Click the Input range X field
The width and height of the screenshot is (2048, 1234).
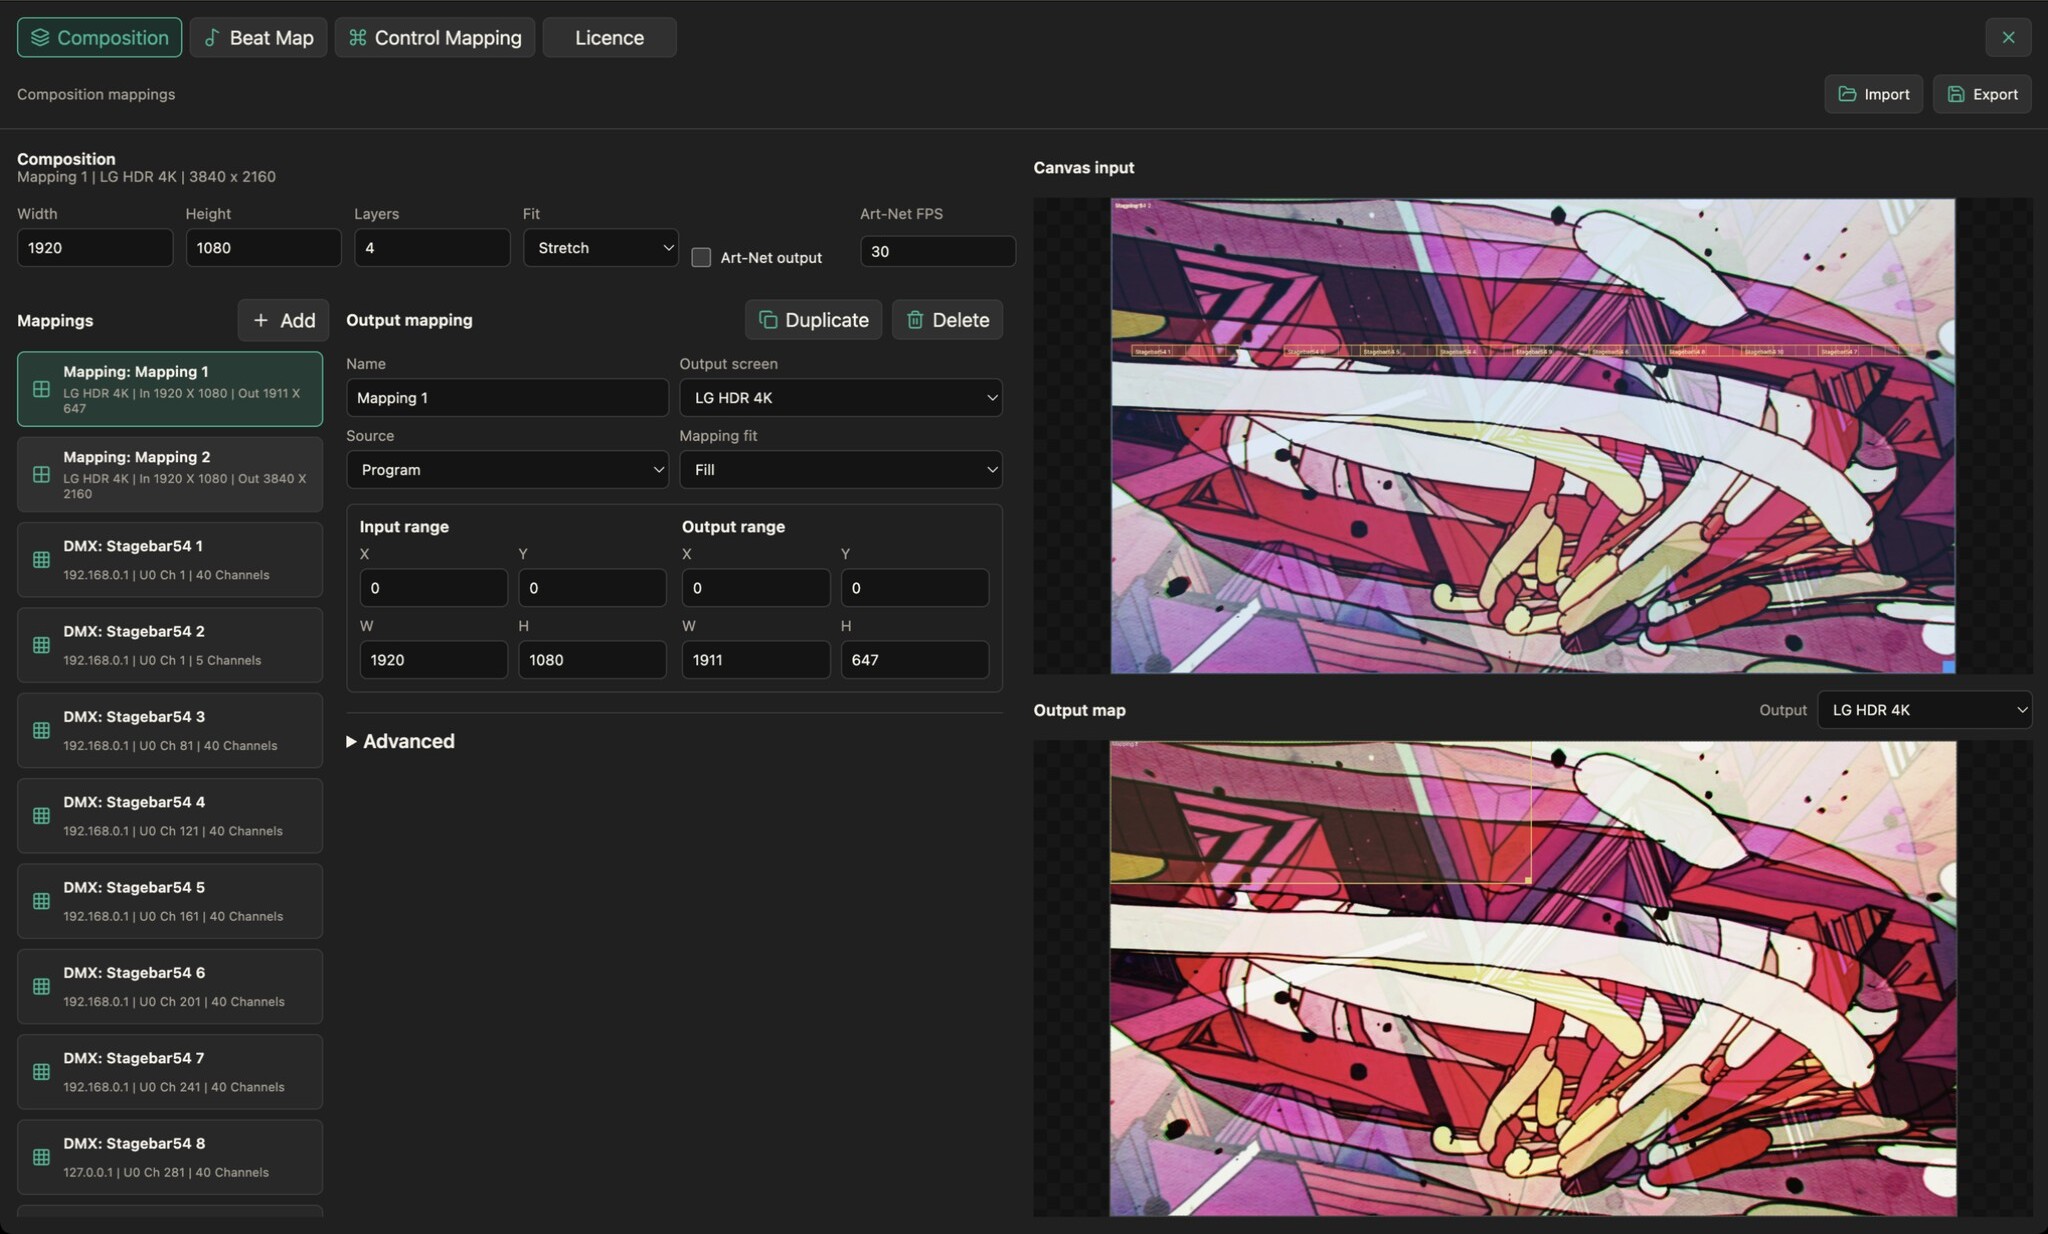pyautogui.click(x=433, y=588)
